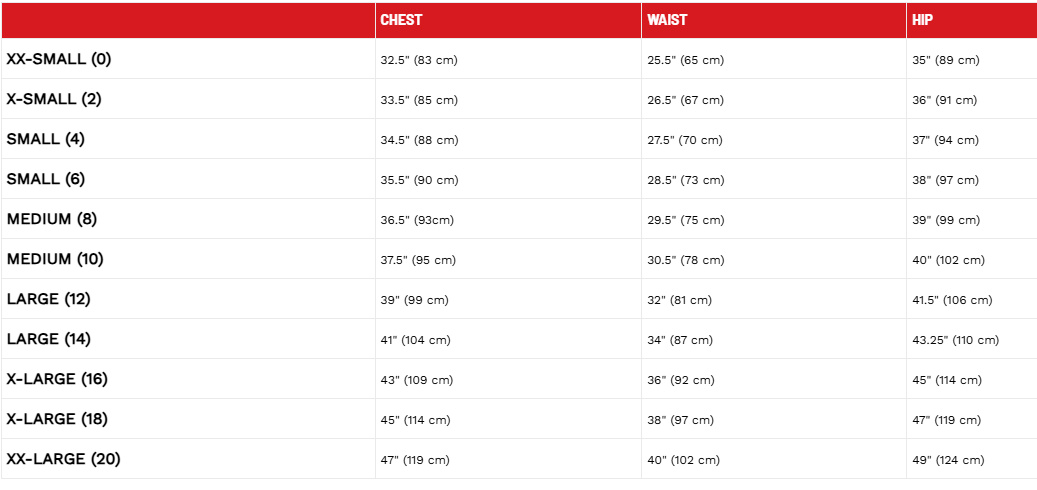Click the 47" (119 cm) chest cell for XX-Large
Image resolution: width=1037 pixels, height=490 pixels.
[x=415, y=460]
